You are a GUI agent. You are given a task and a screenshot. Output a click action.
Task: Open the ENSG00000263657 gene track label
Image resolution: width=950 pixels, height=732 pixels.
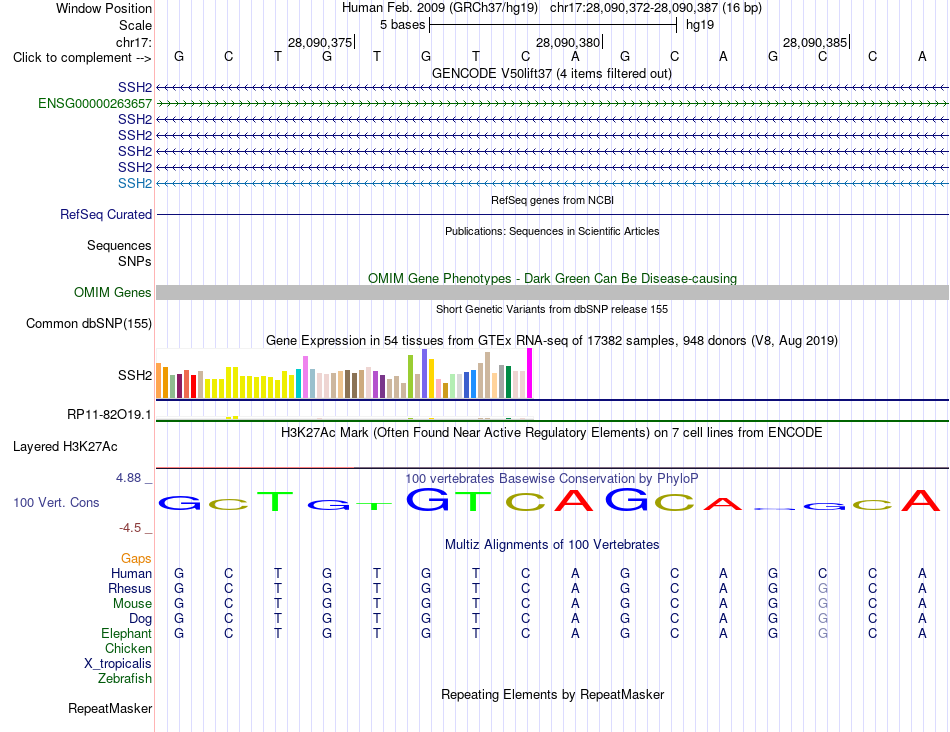(x=95, y=104)
